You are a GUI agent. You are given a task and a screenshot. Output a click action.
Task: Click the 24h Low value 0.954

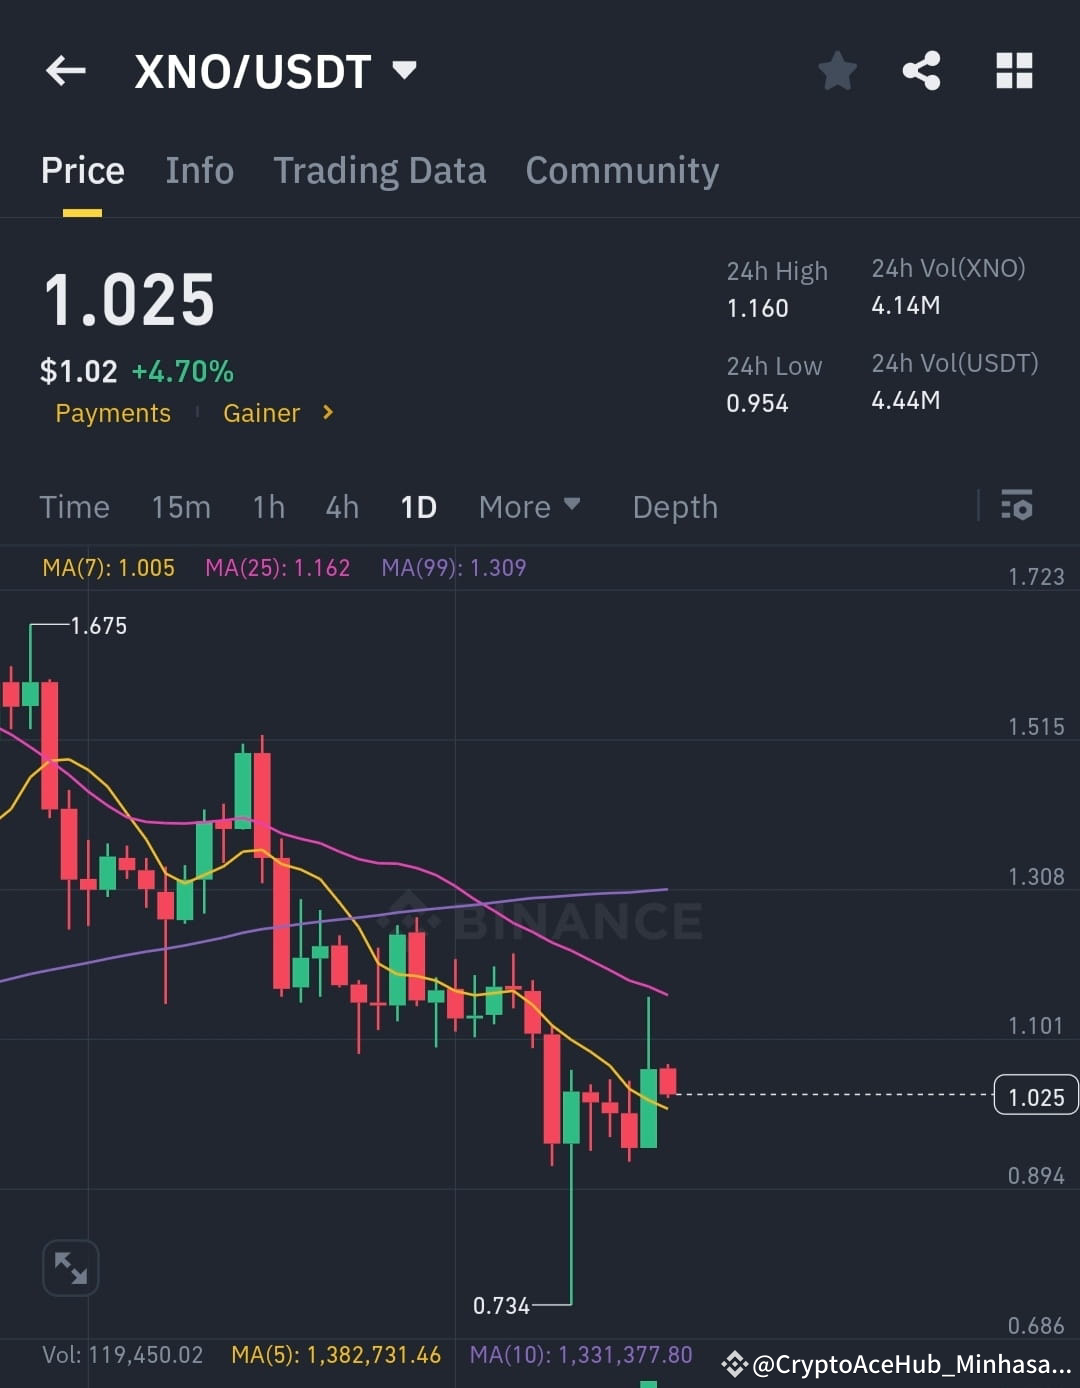[x=757, y=403]
